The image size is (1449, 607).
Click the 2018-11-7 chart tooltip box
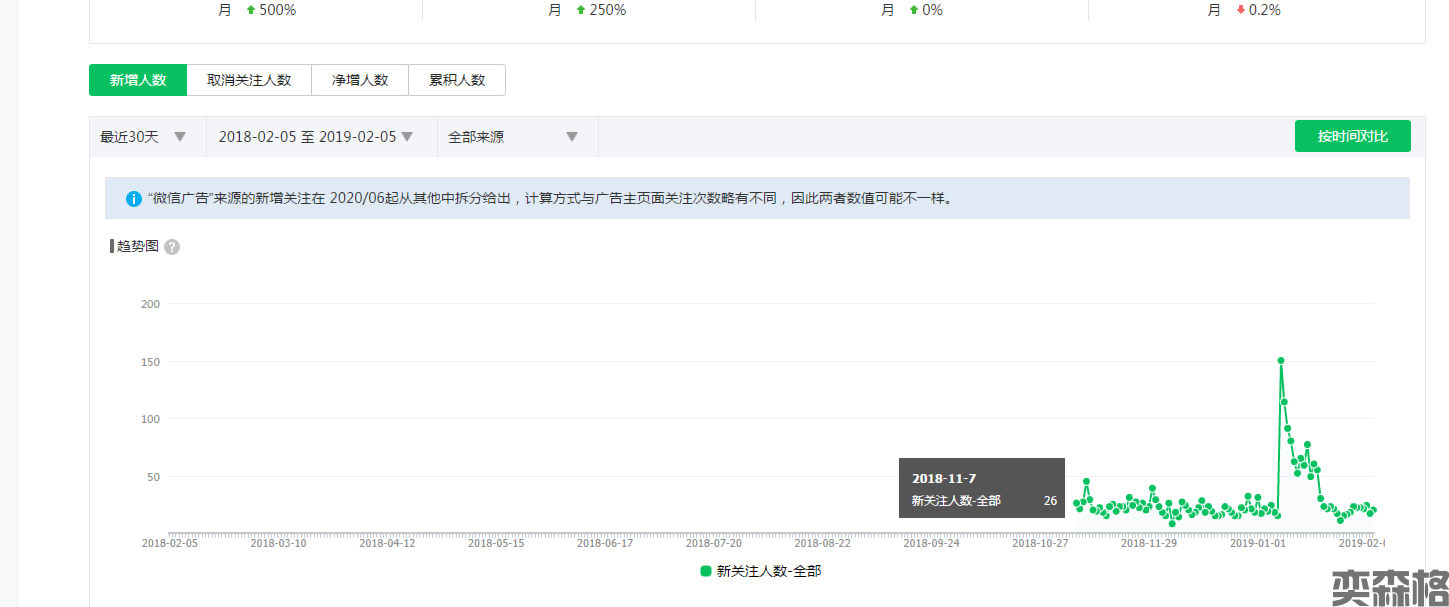click(x=981, y=488)
